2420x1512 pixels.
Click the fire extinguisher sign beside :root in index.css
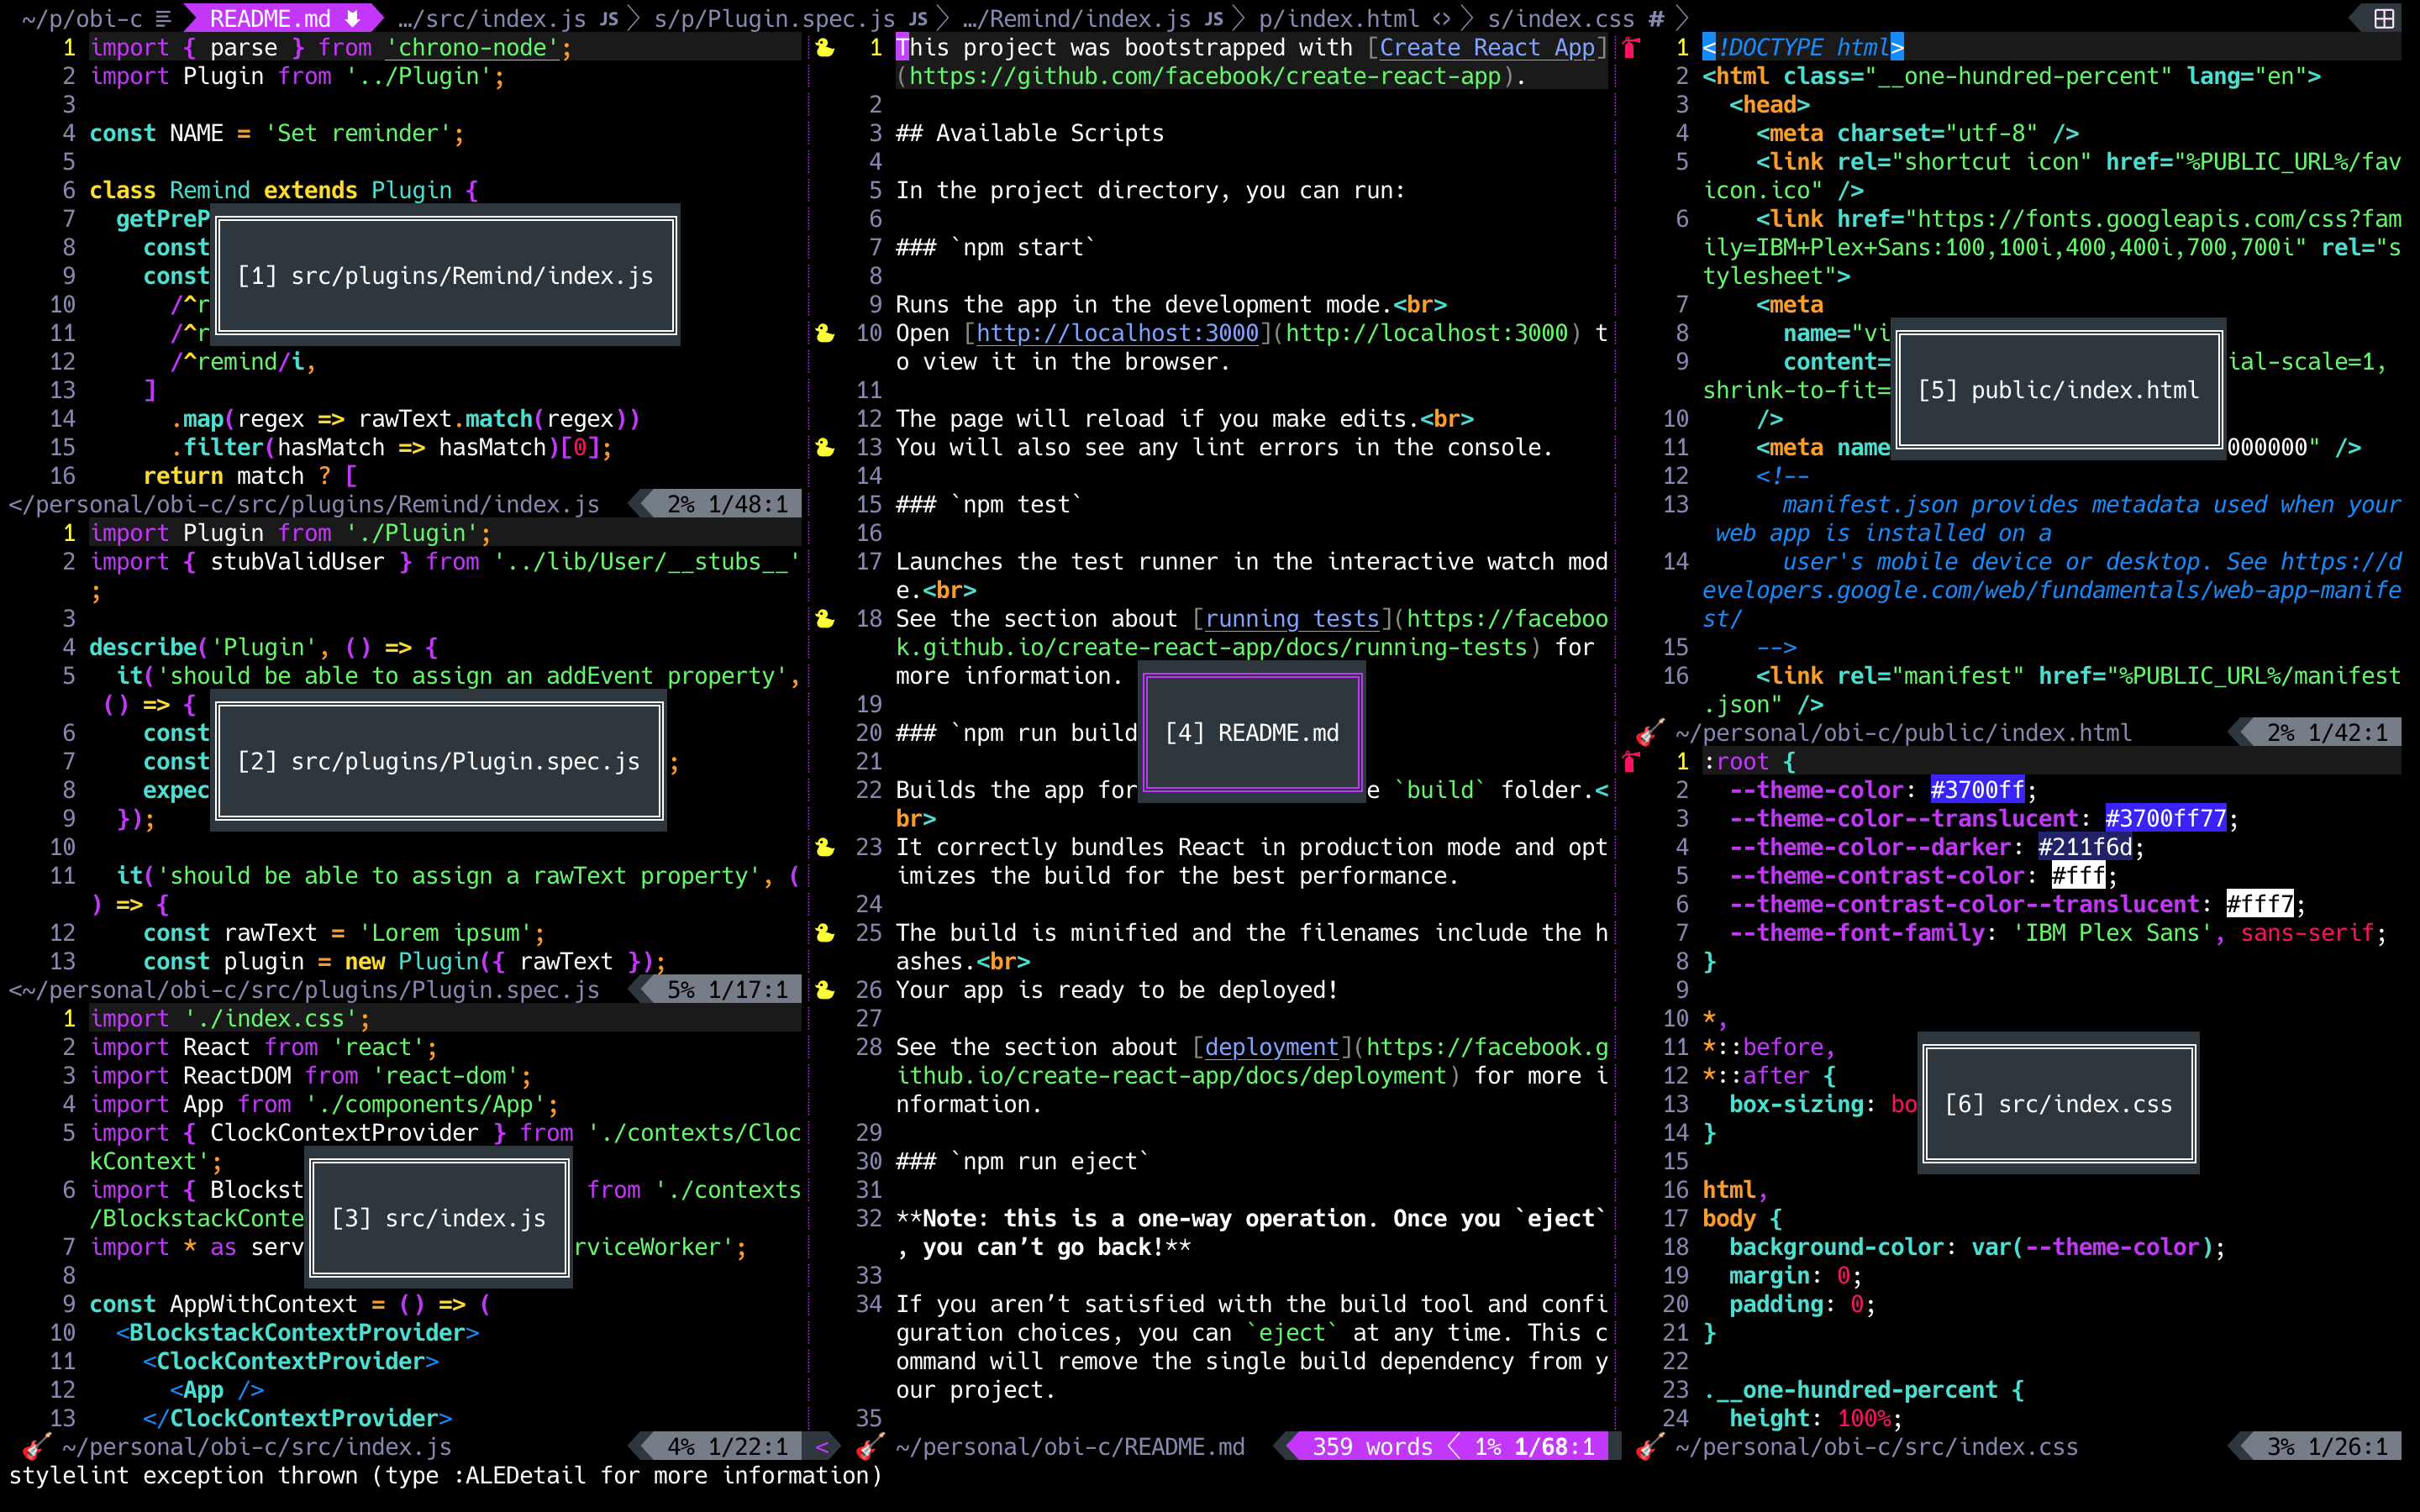pyautogui.click(x=1631, y=761)
